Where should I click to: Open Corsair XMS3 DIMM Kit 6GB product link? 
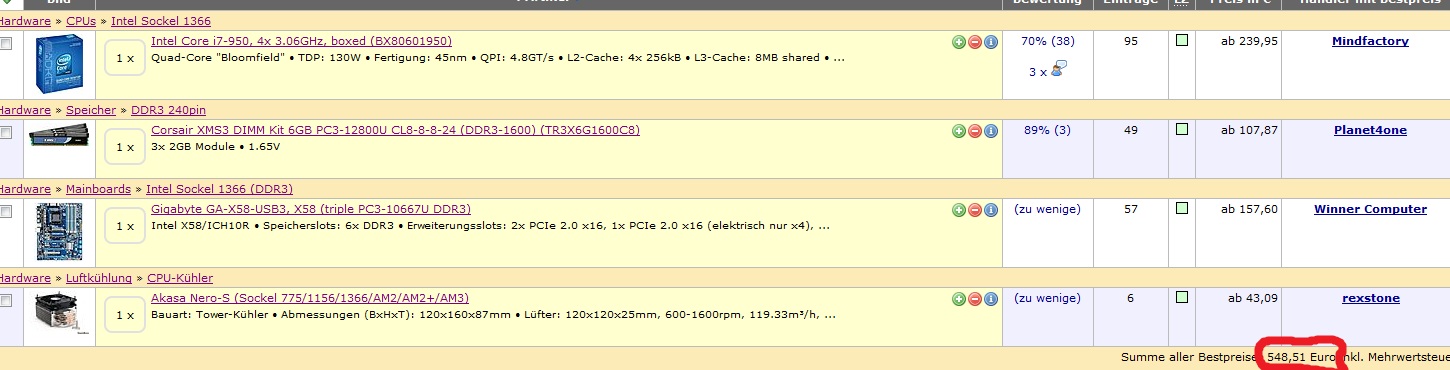click(395, 130)
